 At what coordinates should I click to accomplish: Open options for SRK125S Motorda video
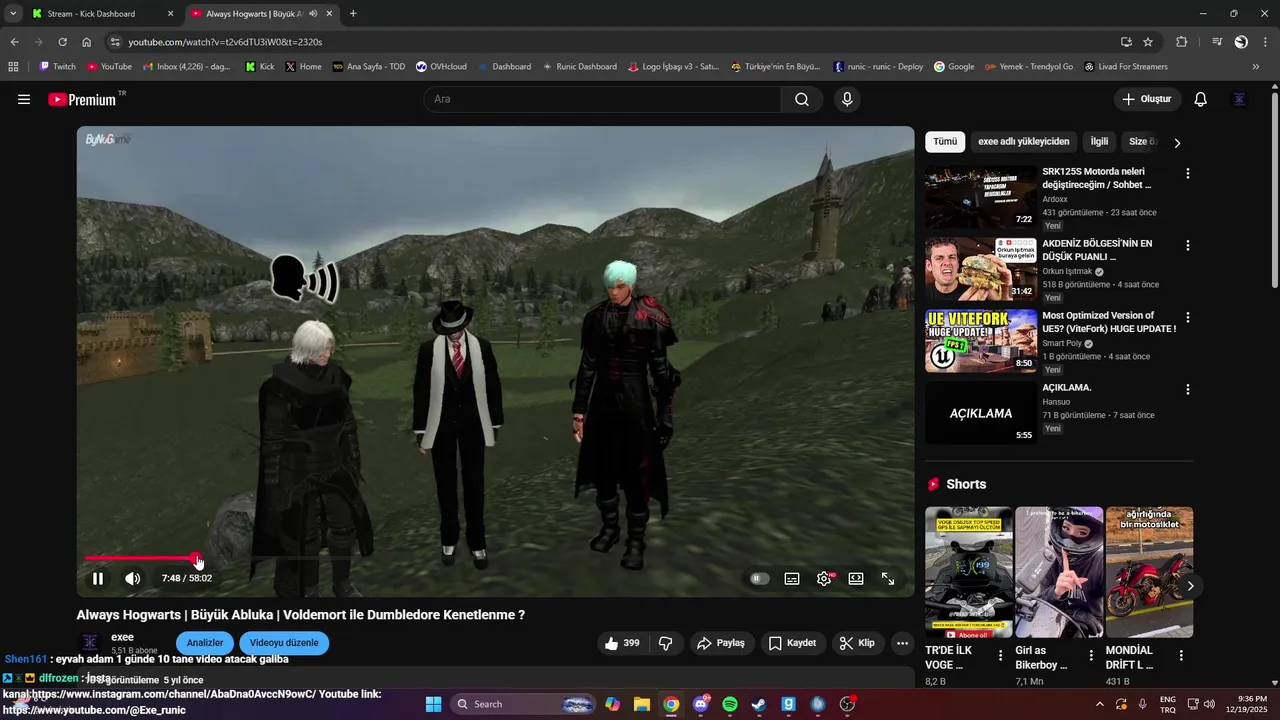(1187, 173)
